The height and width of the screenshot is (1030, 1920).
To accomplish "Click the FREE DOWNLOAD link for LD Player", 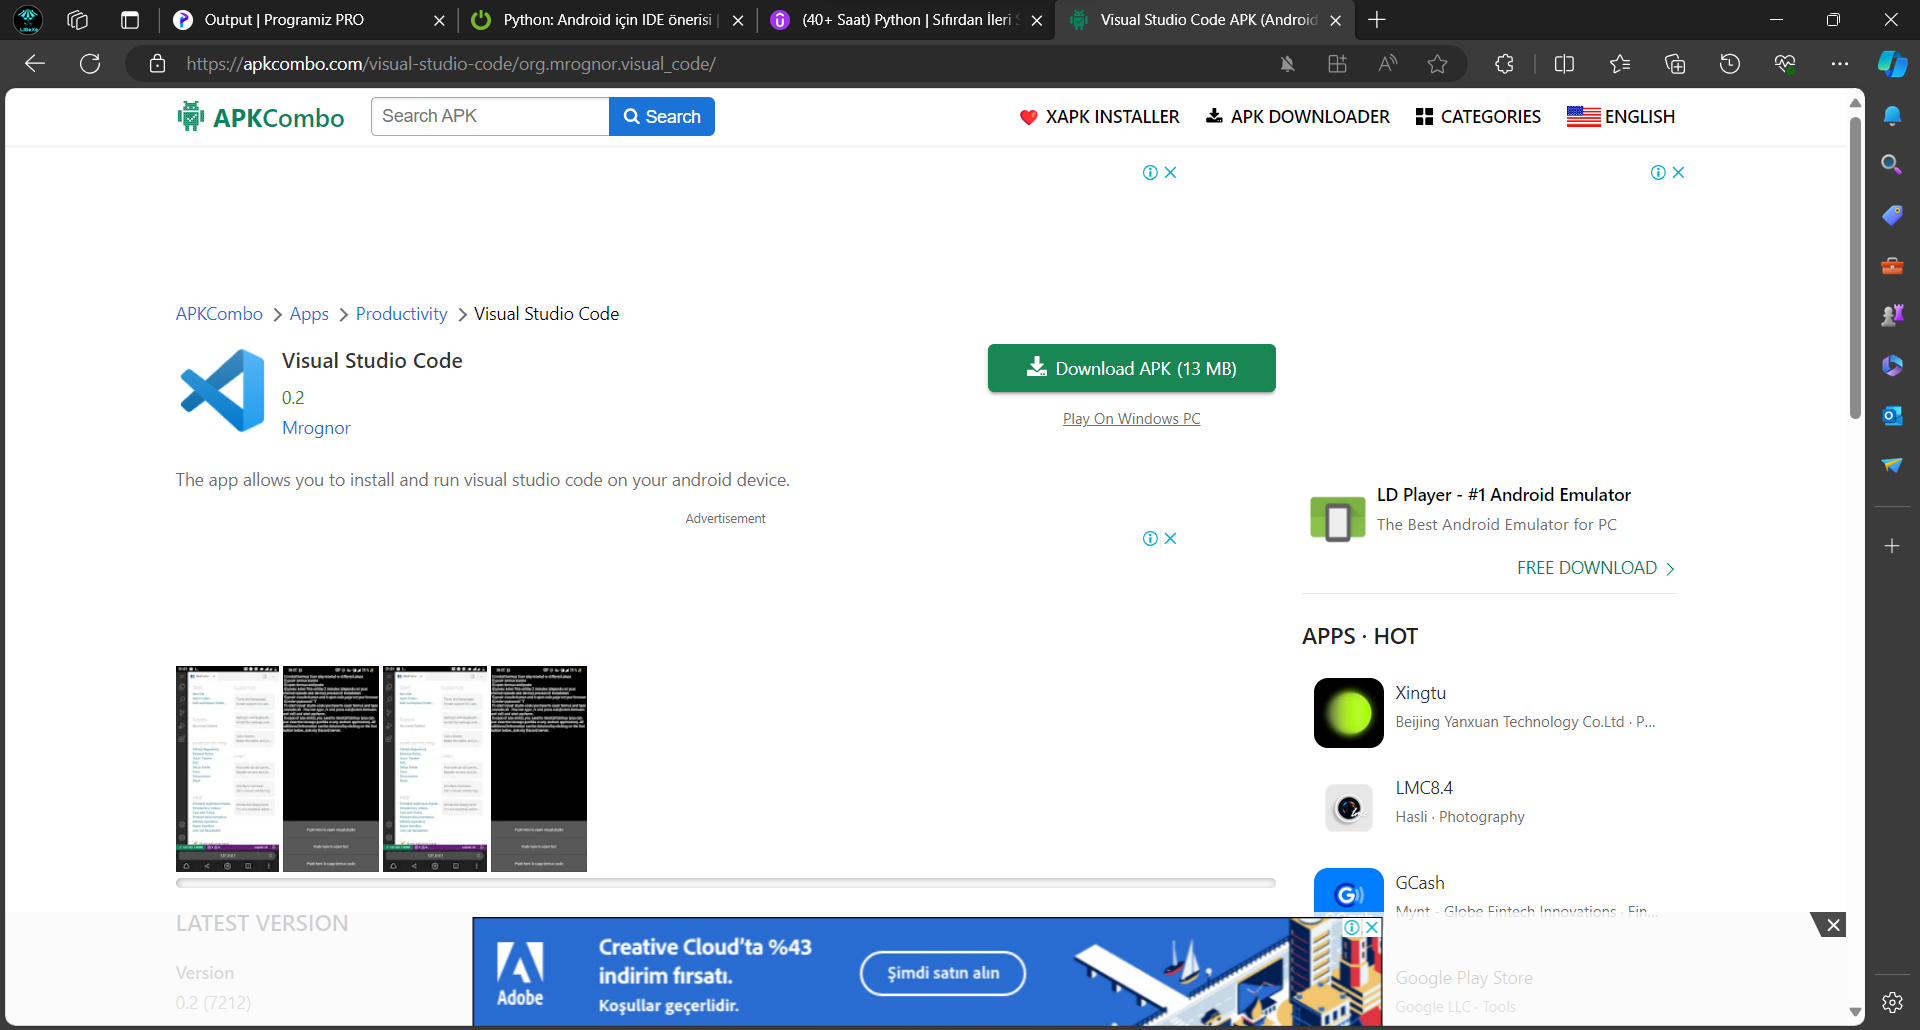I will pyautogui.click(x=1596, y=568).
